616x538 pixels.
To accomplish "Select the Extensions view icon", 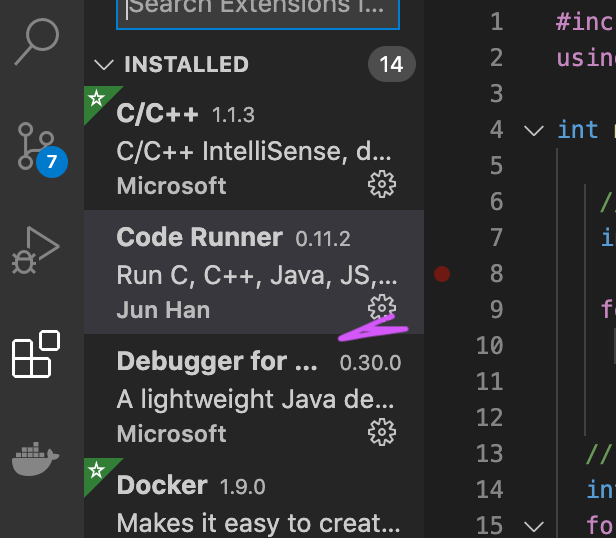I will 36,354.
